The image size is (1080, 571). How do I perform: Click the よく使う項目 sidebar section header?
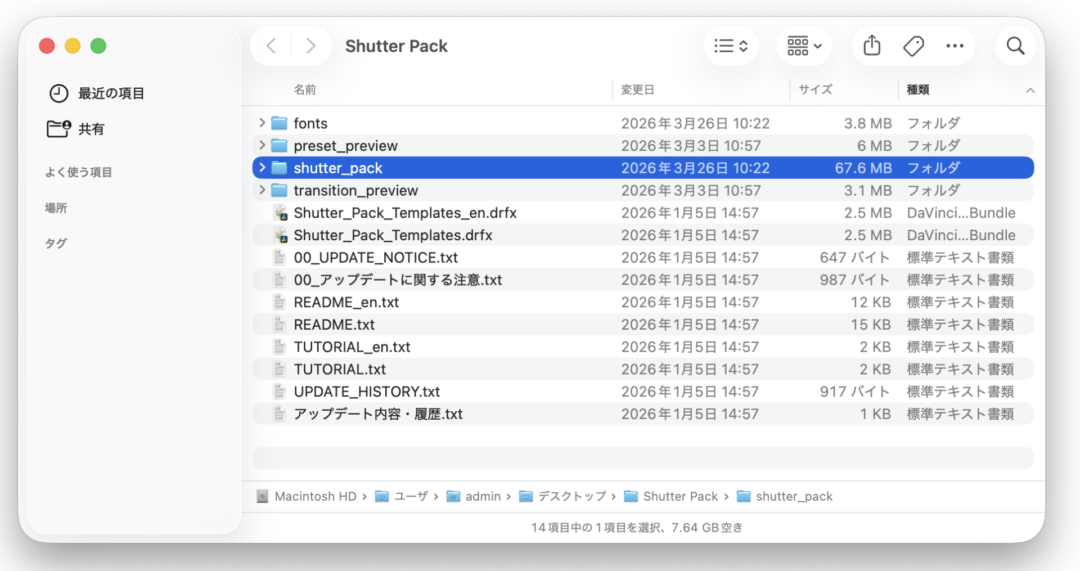pyautogui.click(x=79, y=172)
